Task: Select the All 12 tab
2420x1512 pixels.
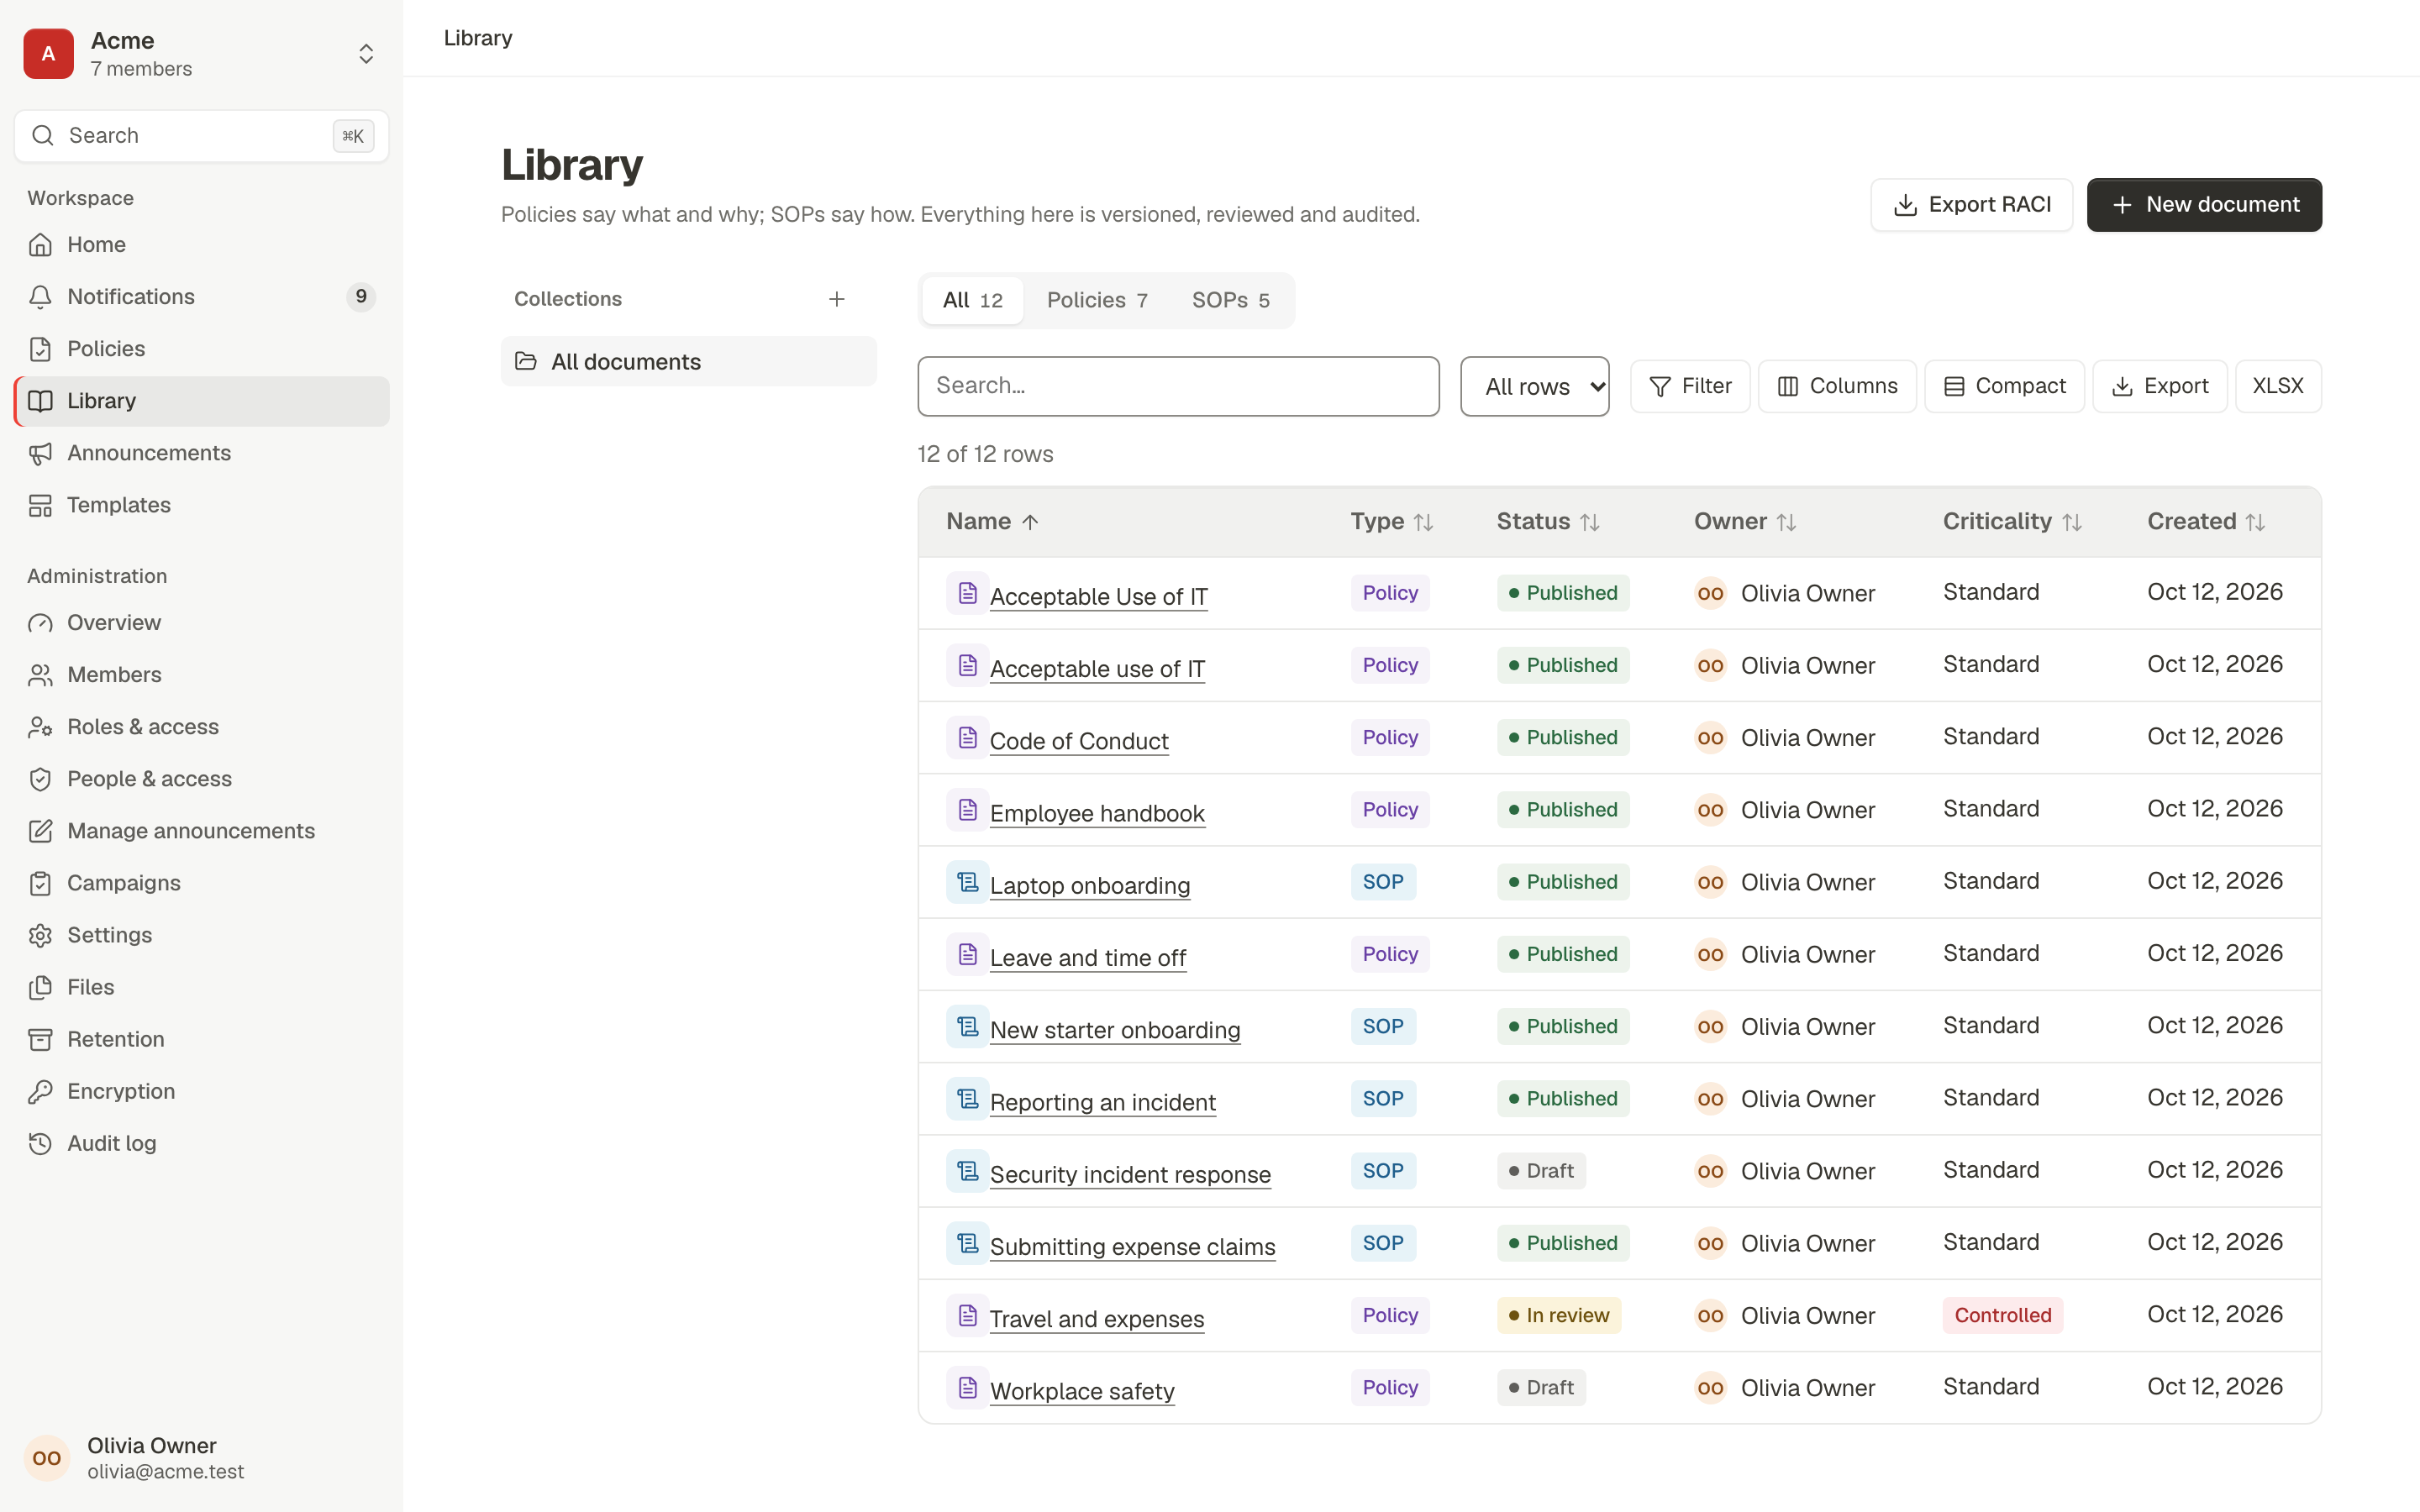Action: pos(972,300)
